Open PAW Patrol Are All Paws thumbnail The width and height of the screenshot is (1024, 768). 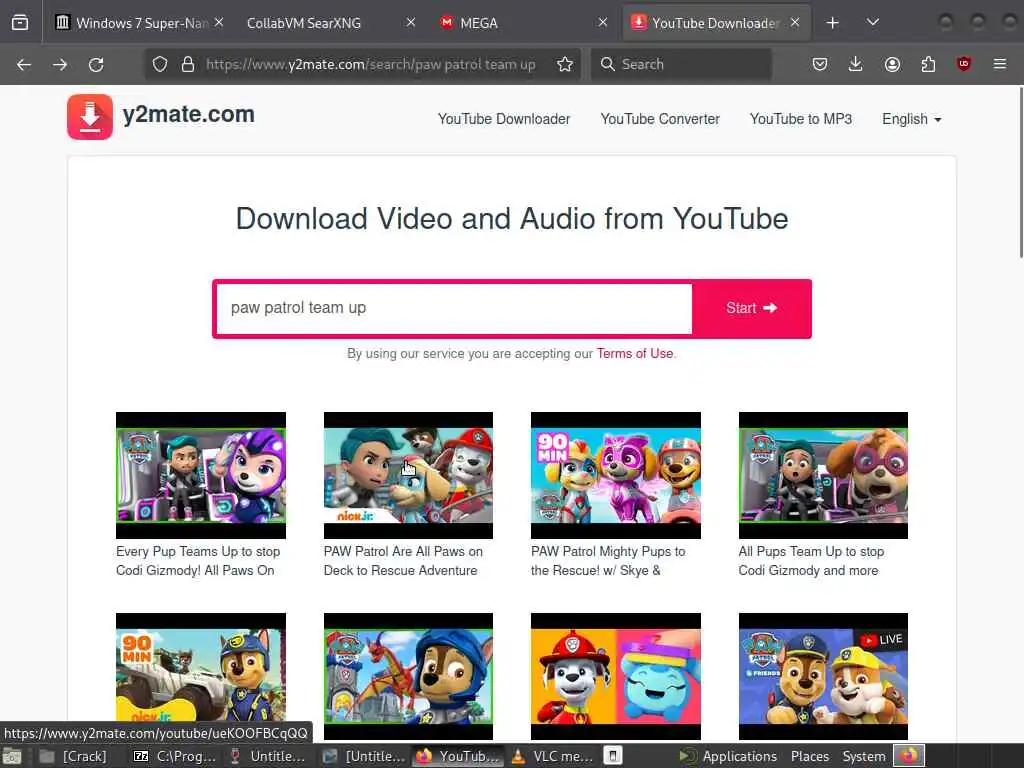pyautogui.click(x=408, y=475)
